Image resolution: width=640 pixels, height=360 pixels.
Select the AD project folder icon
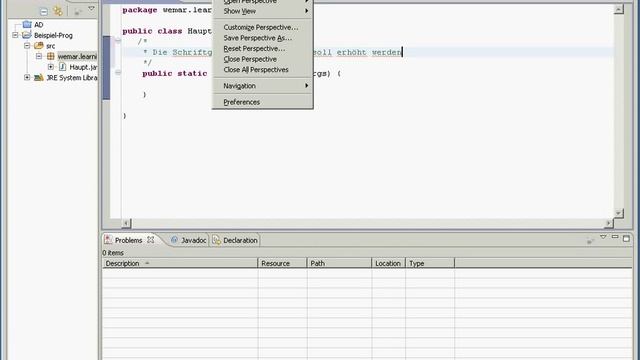[27, 24]
